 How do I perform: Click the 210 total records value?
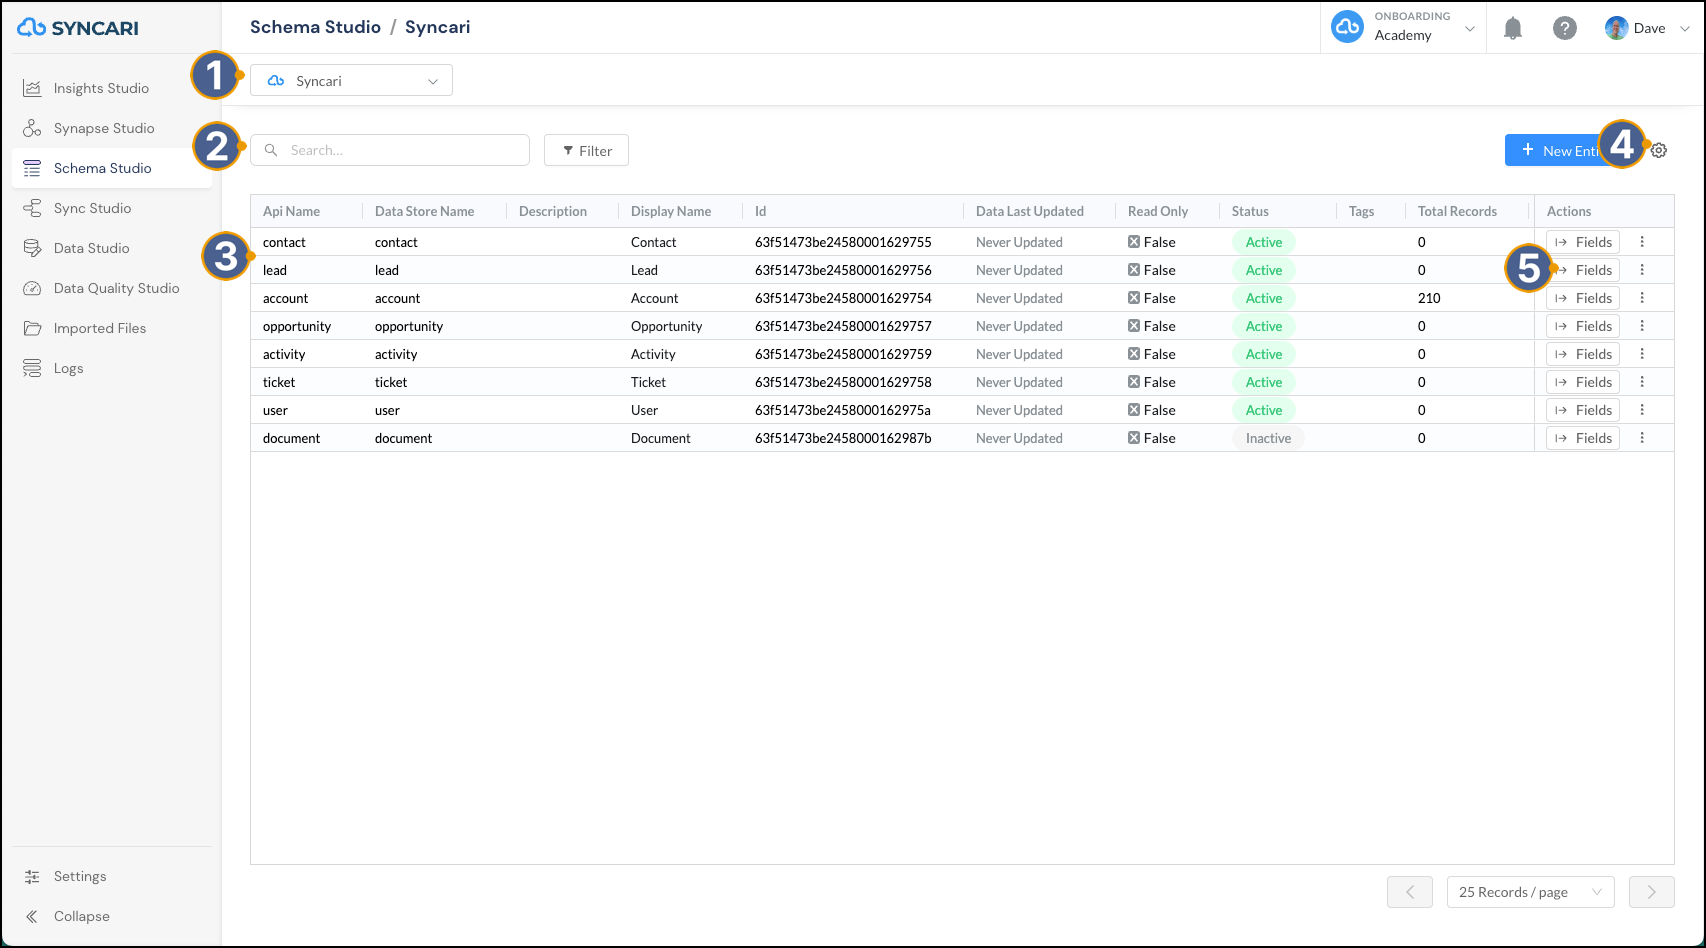(1429, 298)
